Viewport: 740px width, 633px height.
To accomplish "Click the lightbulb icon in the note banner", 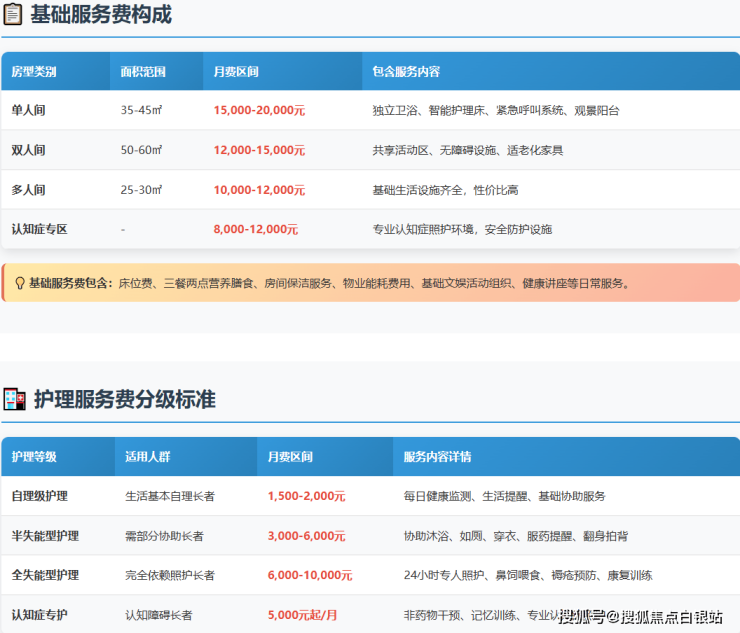I will [19, 283].
